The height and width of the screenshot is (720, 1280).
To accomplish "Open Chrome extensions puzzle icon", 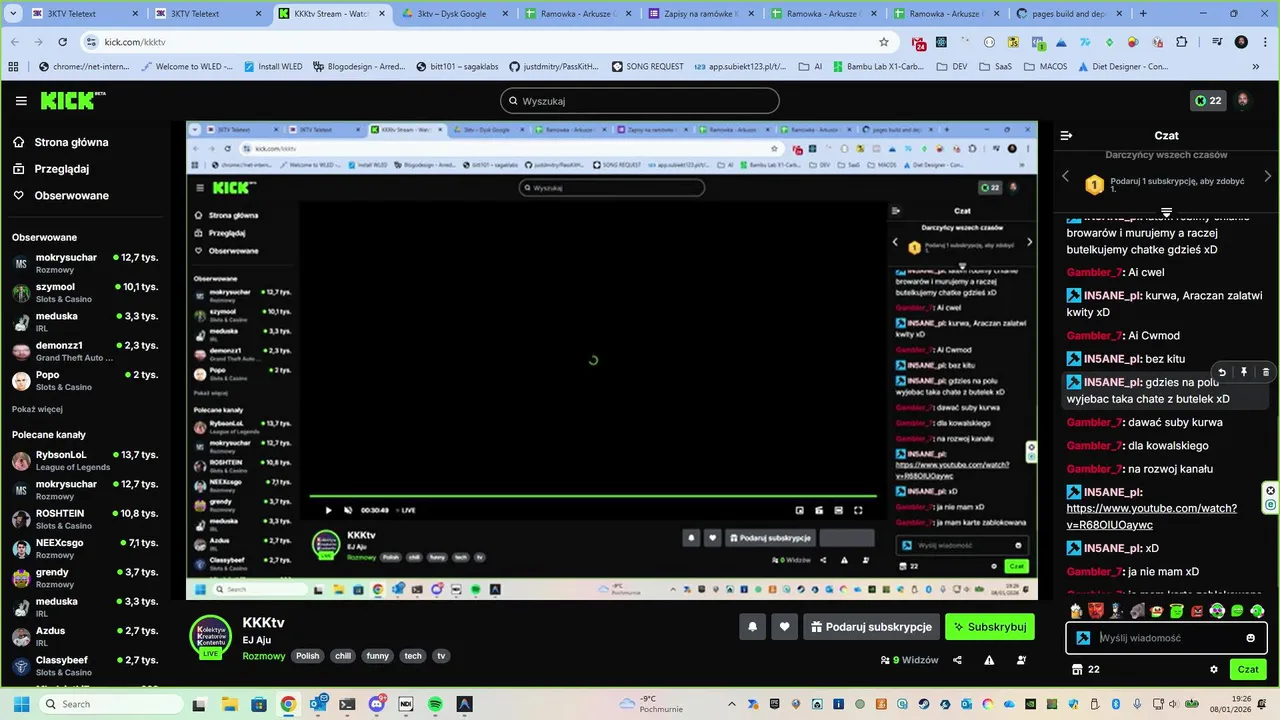I will click(x=1183, y=42).
